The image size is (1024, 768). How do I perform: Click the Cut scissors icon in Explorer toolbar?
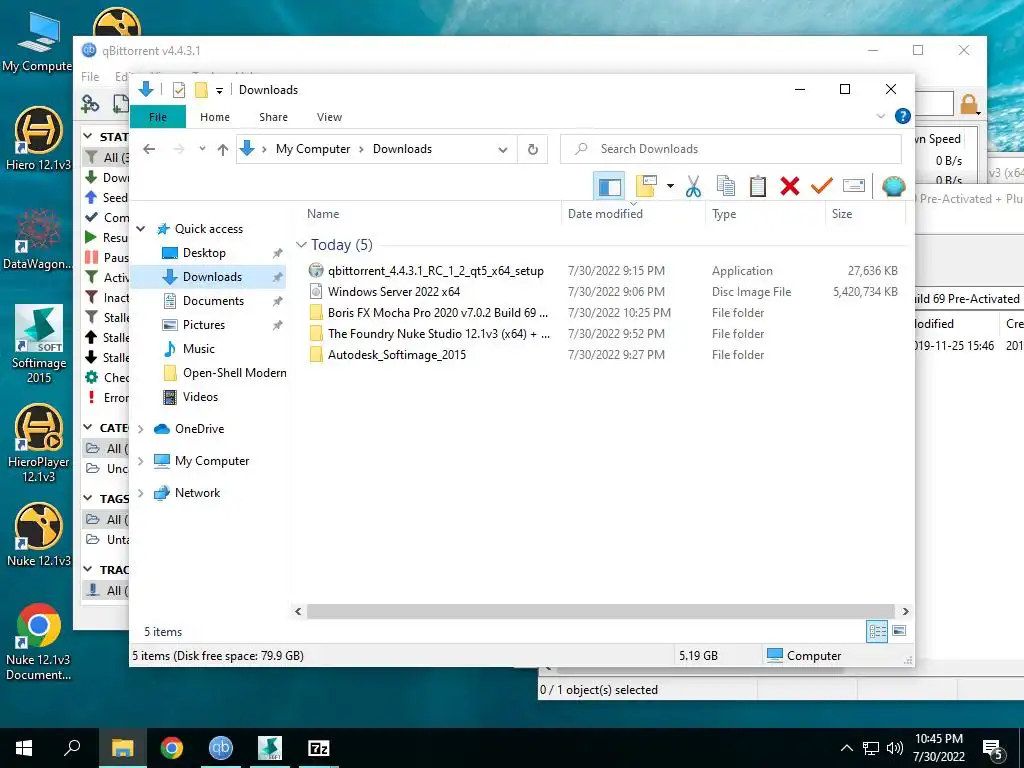[693, 187]
